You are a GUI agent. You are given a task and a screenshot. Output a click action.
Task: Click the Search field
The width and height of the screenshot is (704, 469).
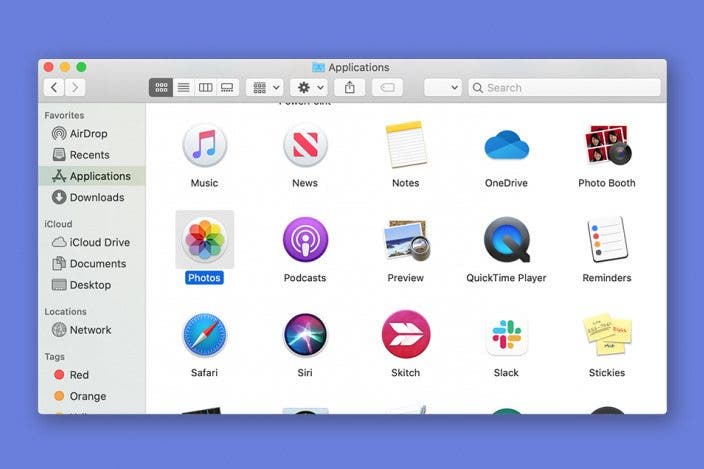[x=564, y=88]
